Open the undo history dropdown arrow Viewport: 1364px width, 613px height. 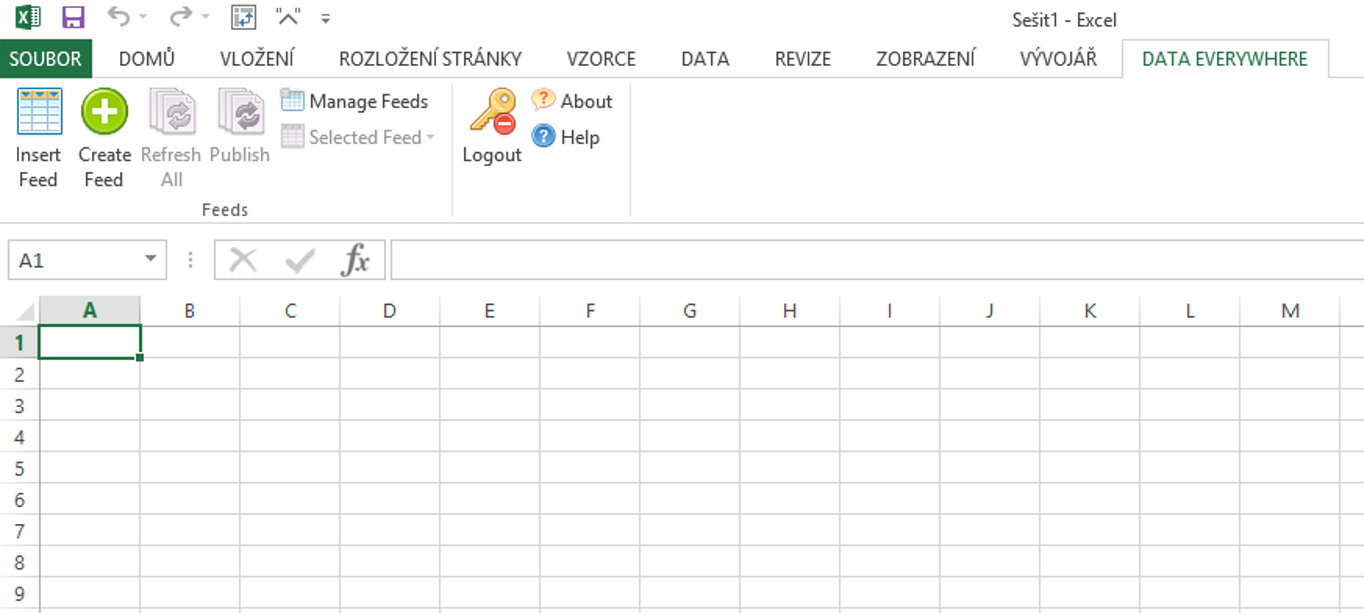[143, 18]
